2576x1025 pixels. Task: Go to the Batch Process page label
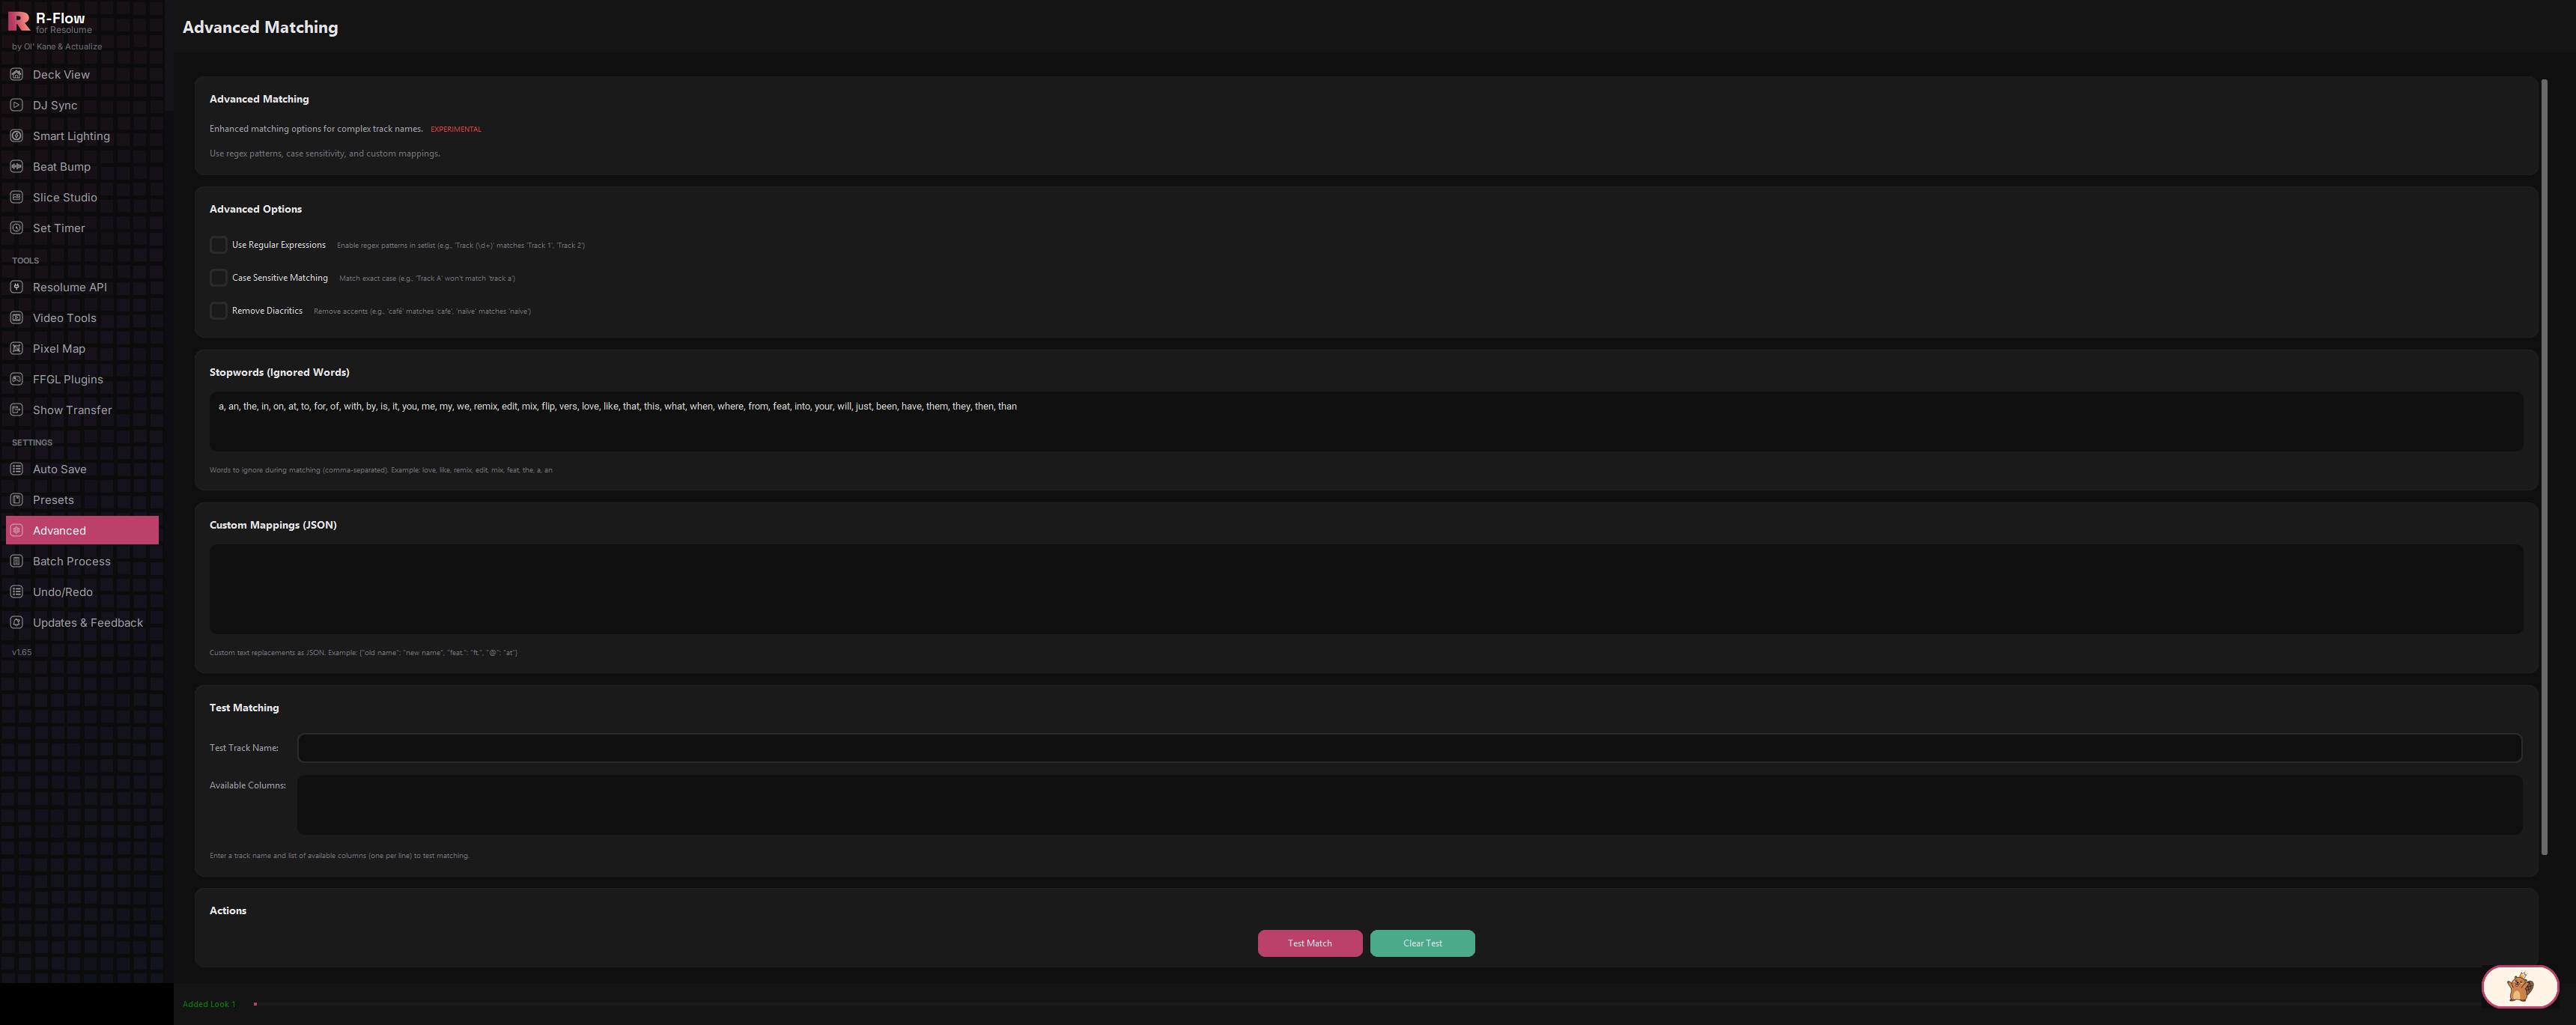[71, 562]
